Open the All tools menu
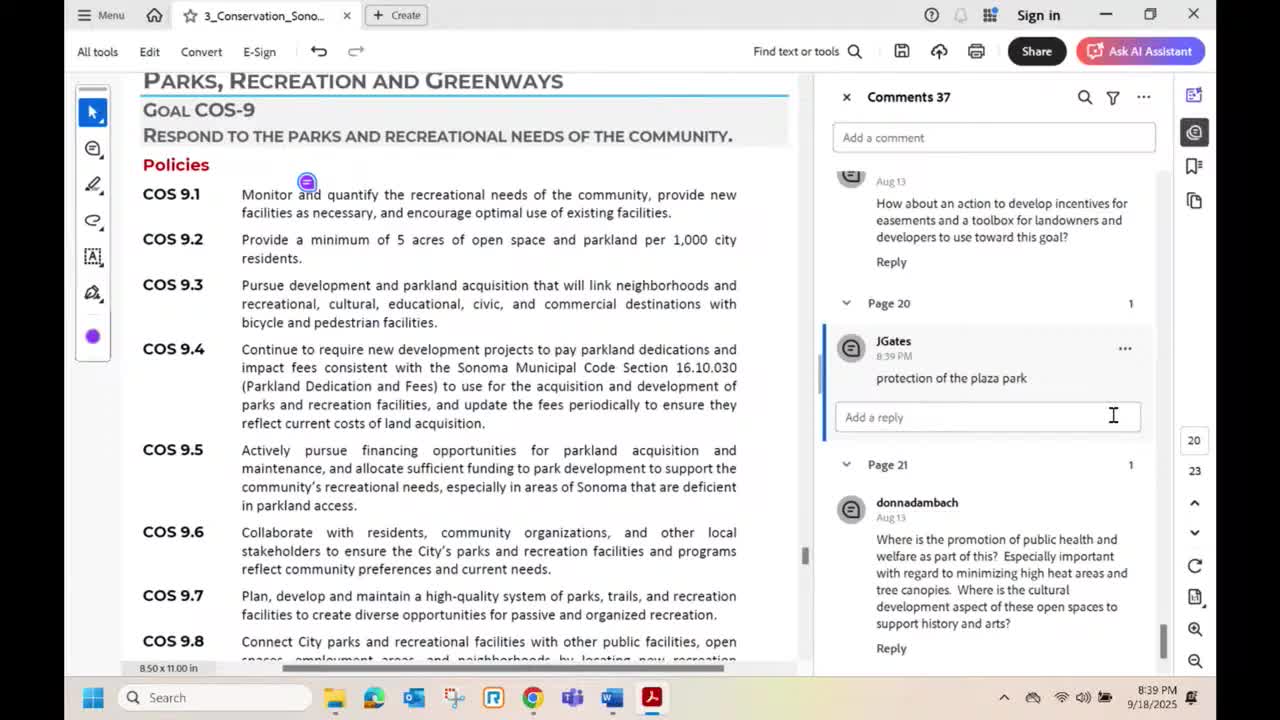Viewport: 1280px width, 720px height. pyautogui.click(x=97, y=52)
